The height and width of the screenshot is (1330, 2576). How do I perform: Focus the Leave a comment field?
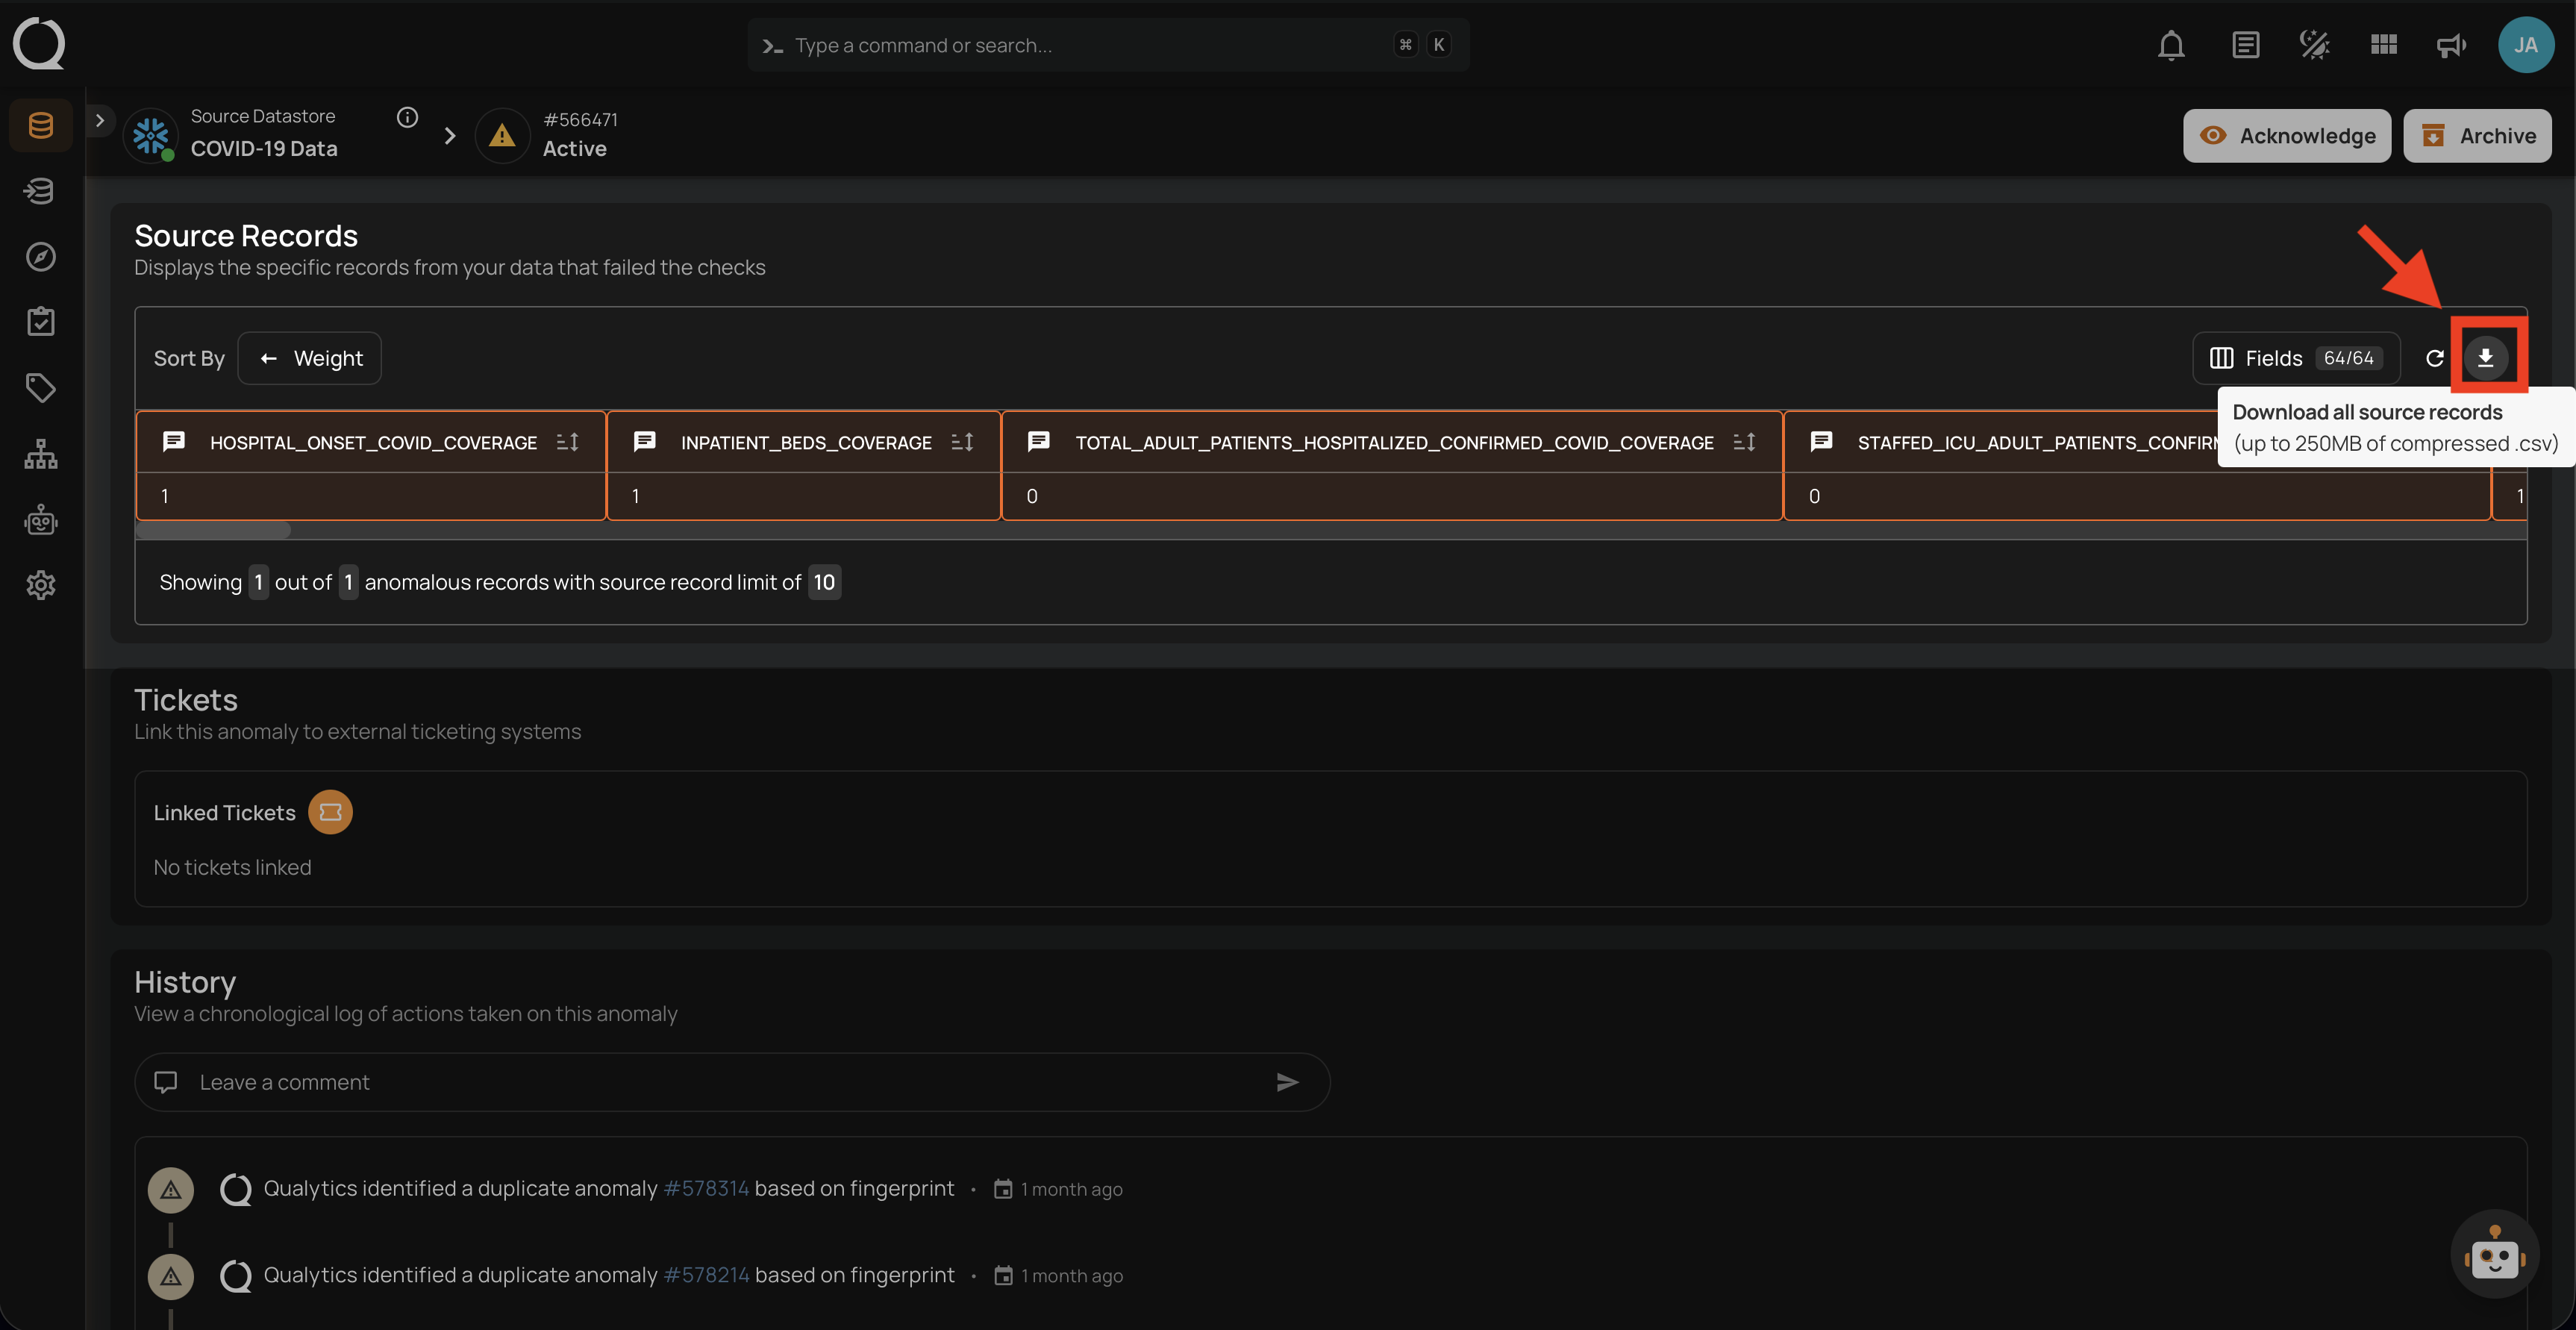(732, 1082)
